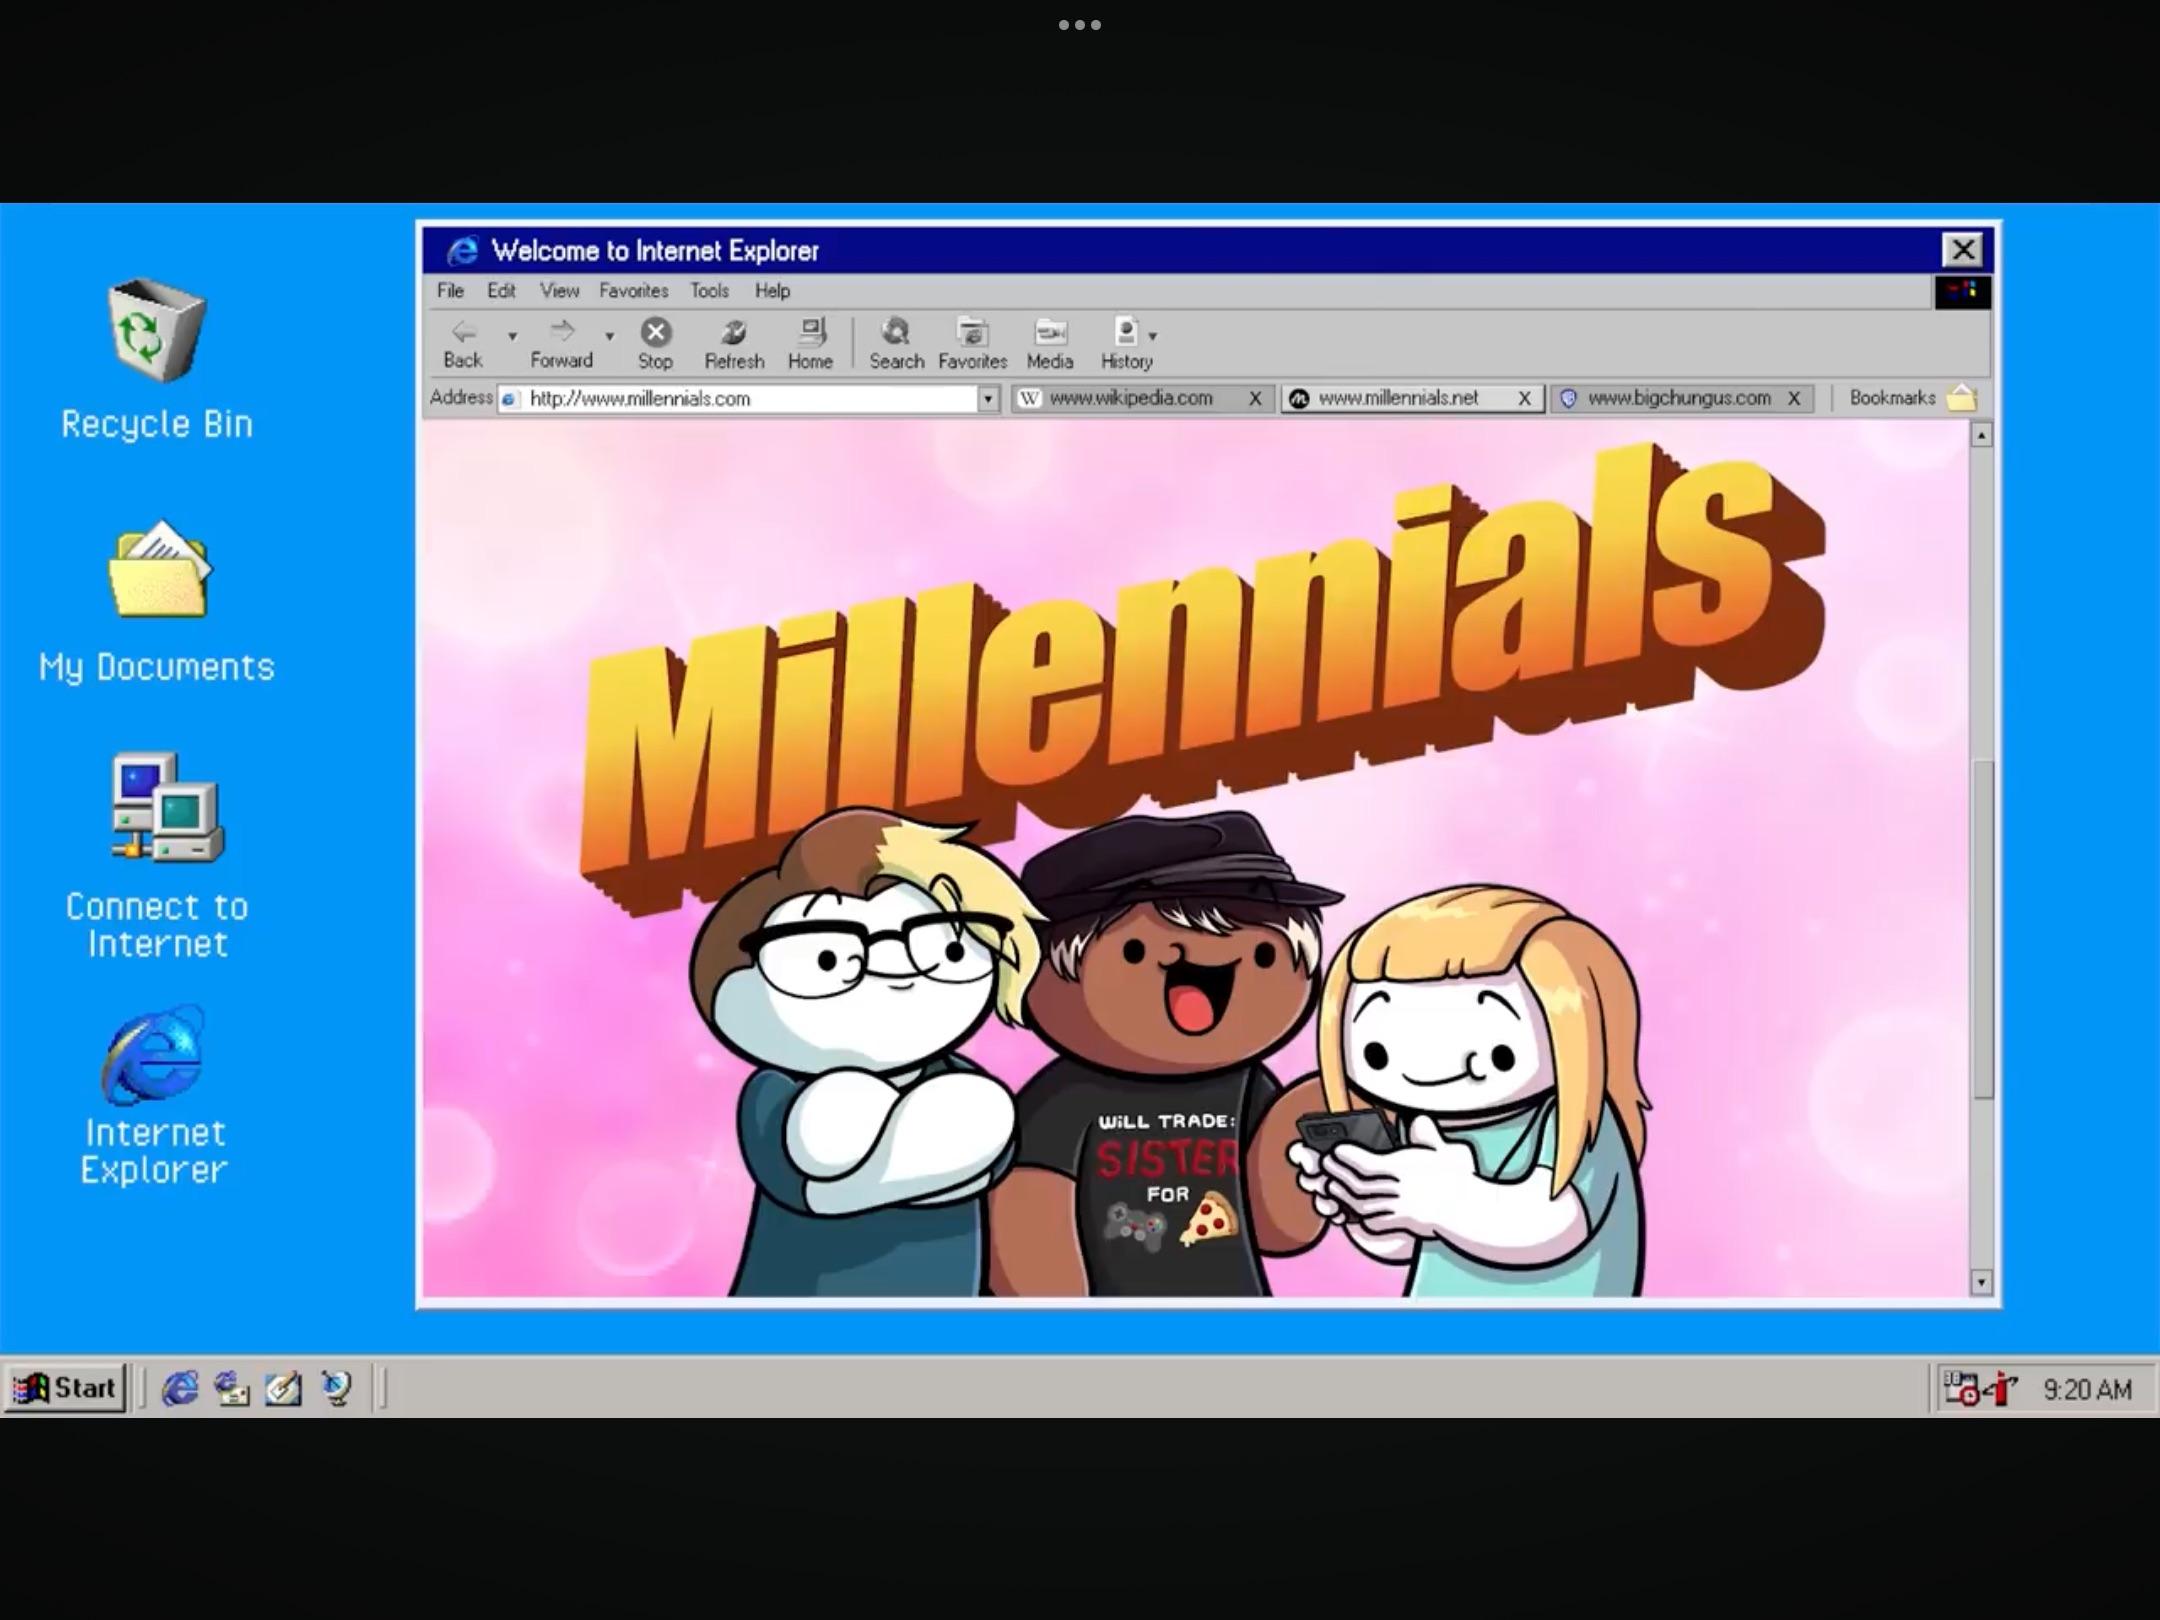Click the Start button
2160x1620 pixels.
(65, 1388)
